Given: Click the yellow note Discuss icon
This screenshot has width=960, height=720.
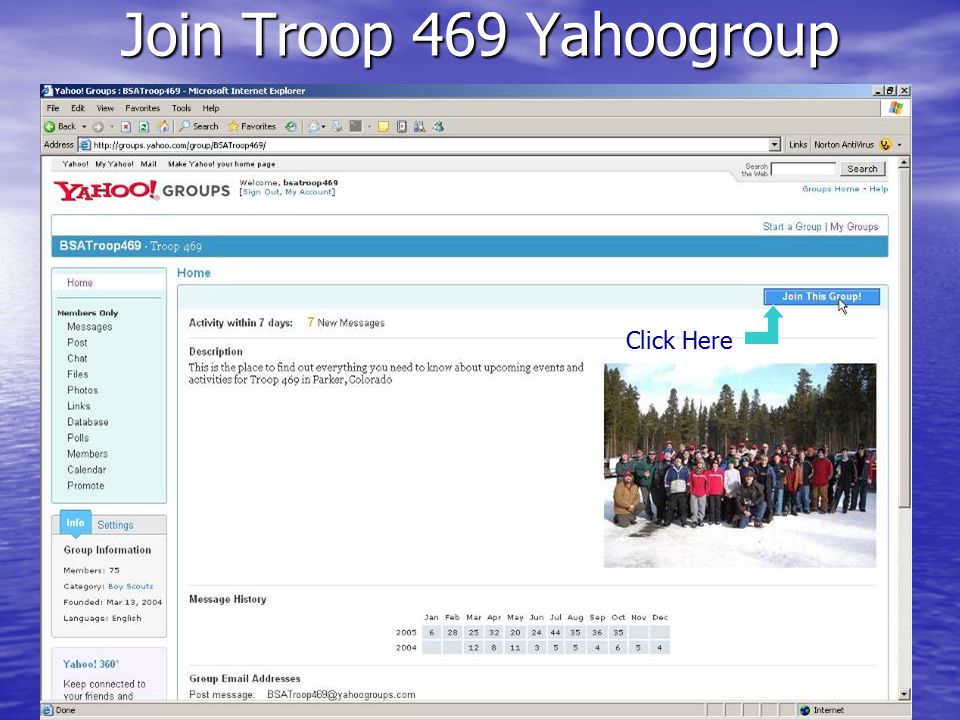Looking at the screenshot, I should 383,127.
